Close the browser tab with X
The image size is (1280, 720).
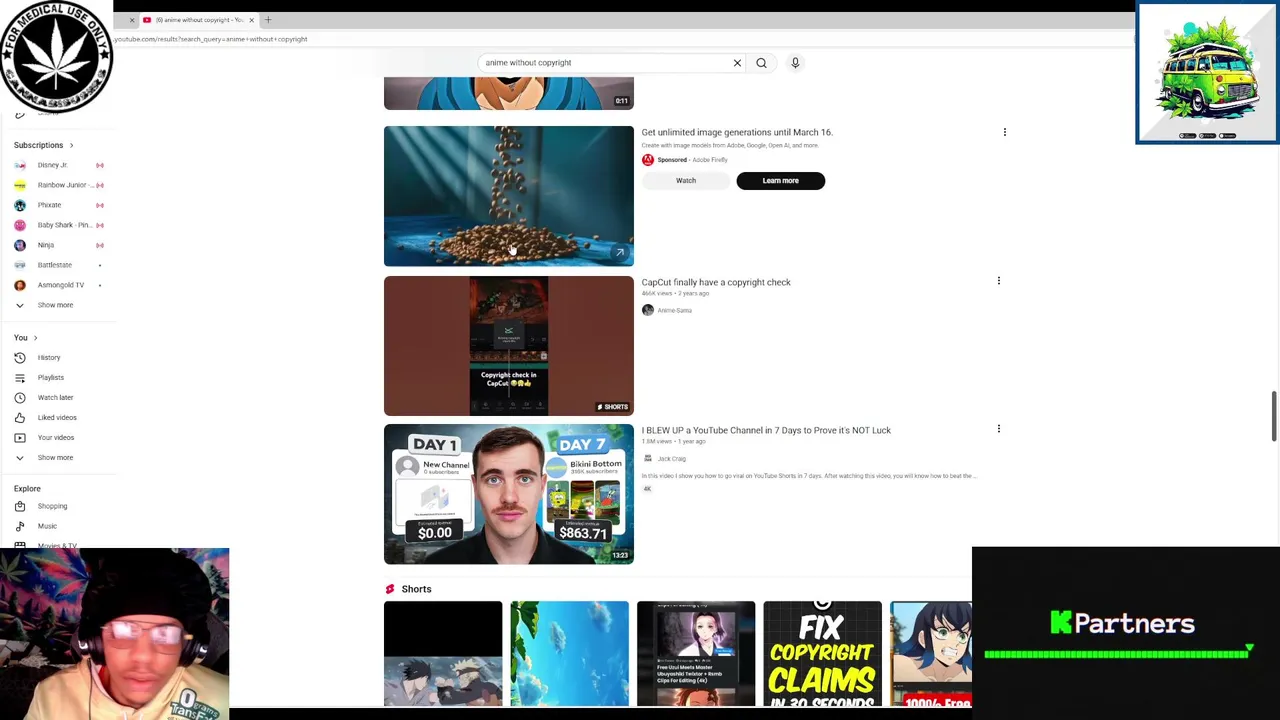(x=251, y=20)
